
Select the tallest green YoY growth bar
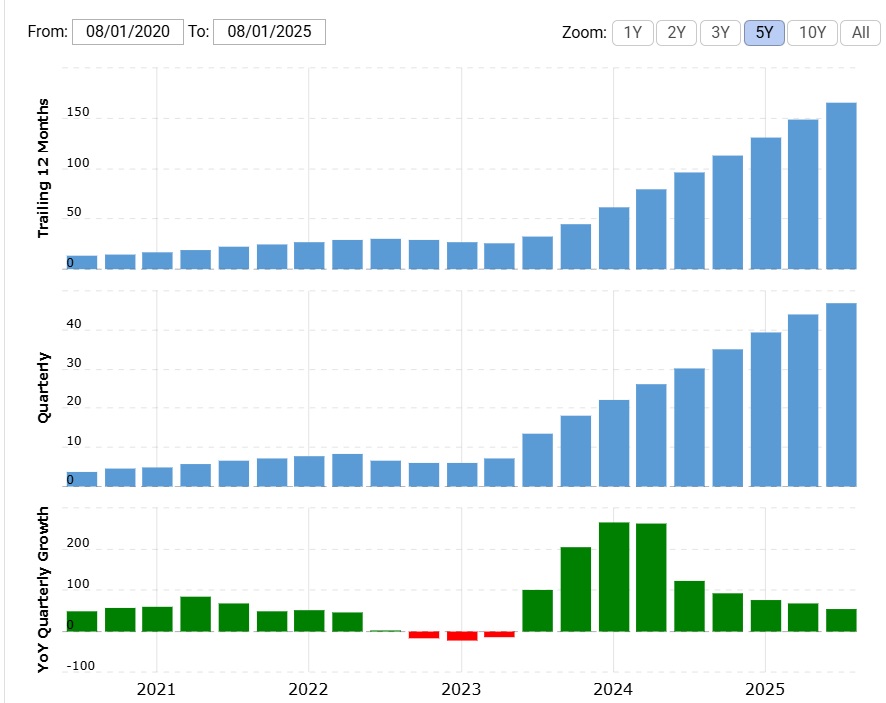(x=613, y=576)
